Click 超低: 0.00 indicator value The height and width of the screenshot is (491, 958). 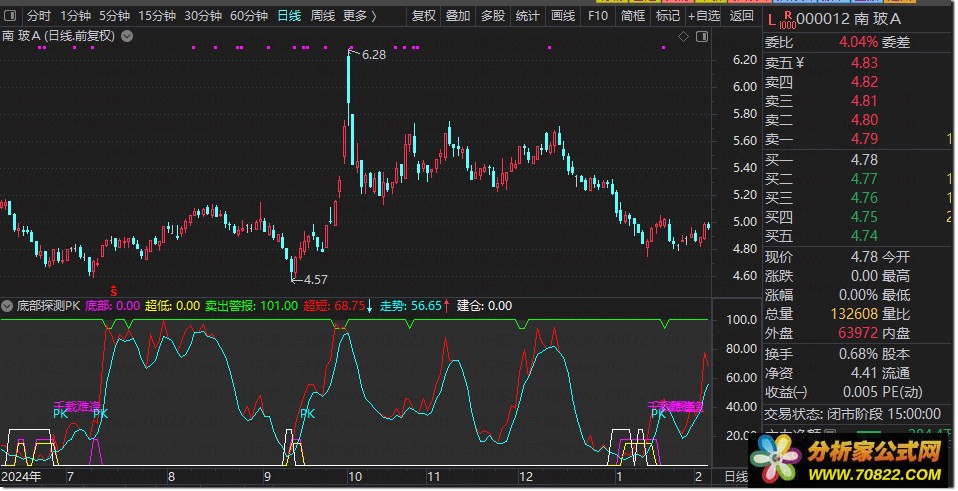(172, 306)
